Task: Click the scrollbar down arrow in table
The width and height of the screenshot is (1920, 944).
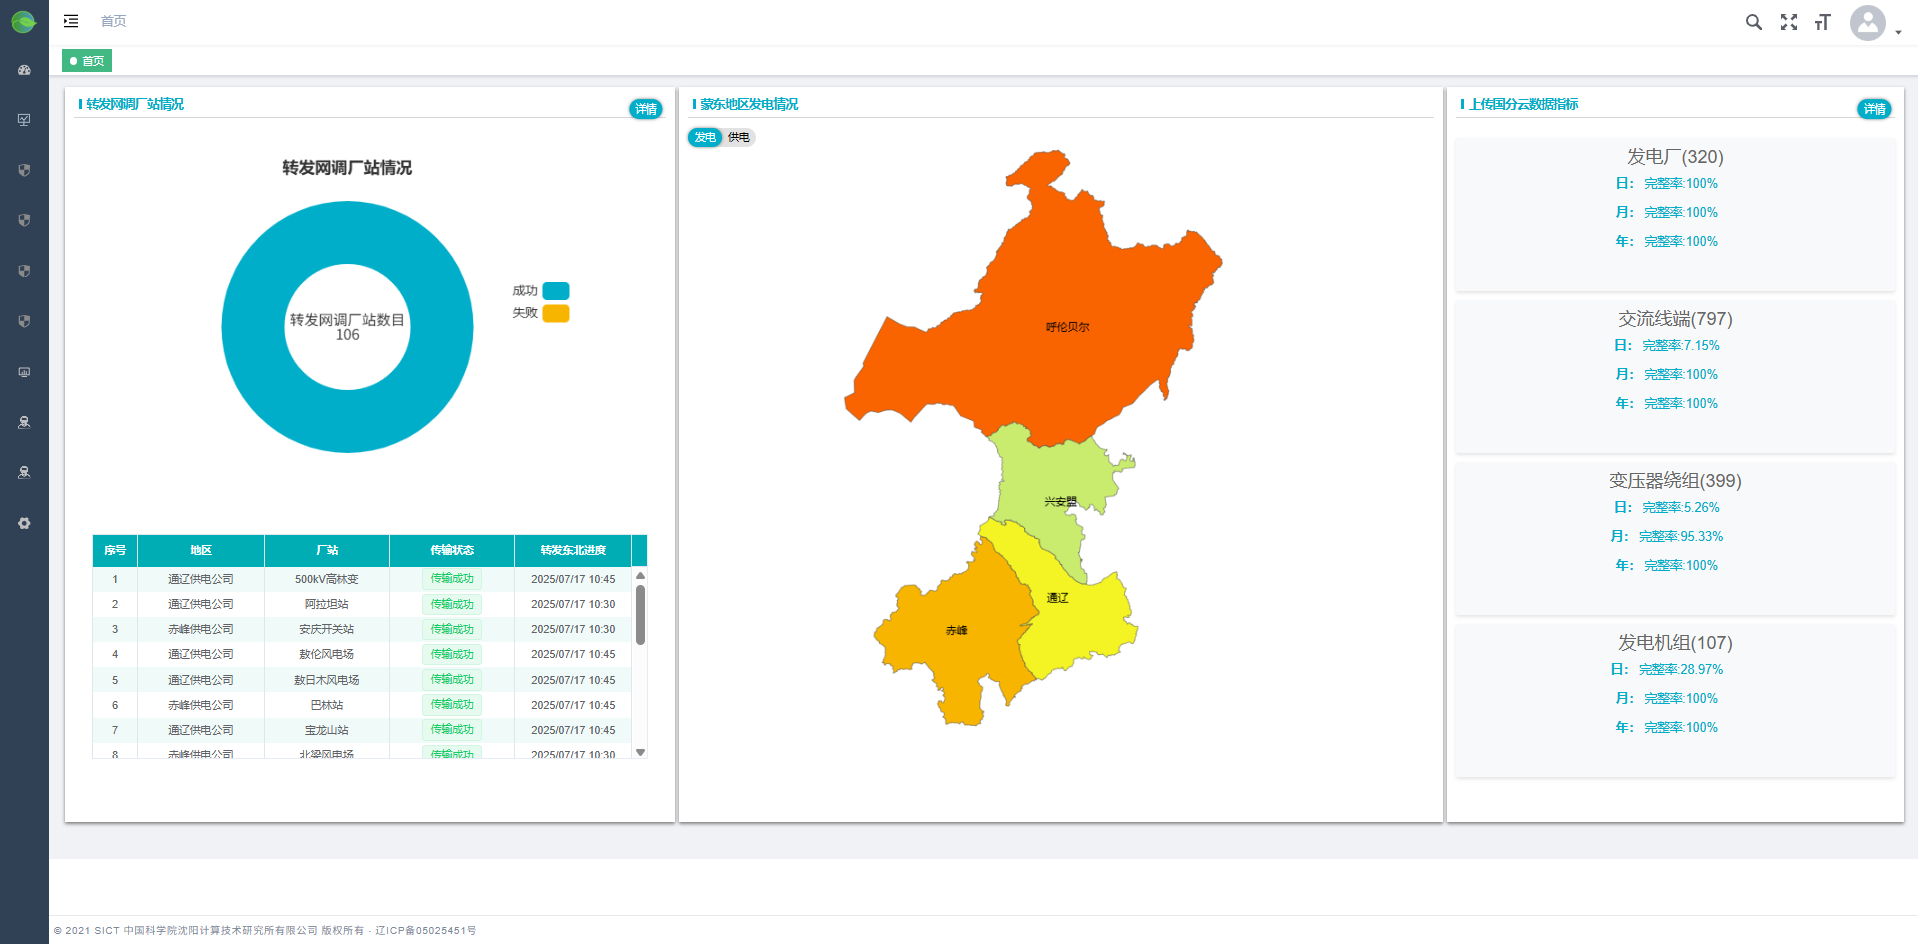Action: pos(641,752)
